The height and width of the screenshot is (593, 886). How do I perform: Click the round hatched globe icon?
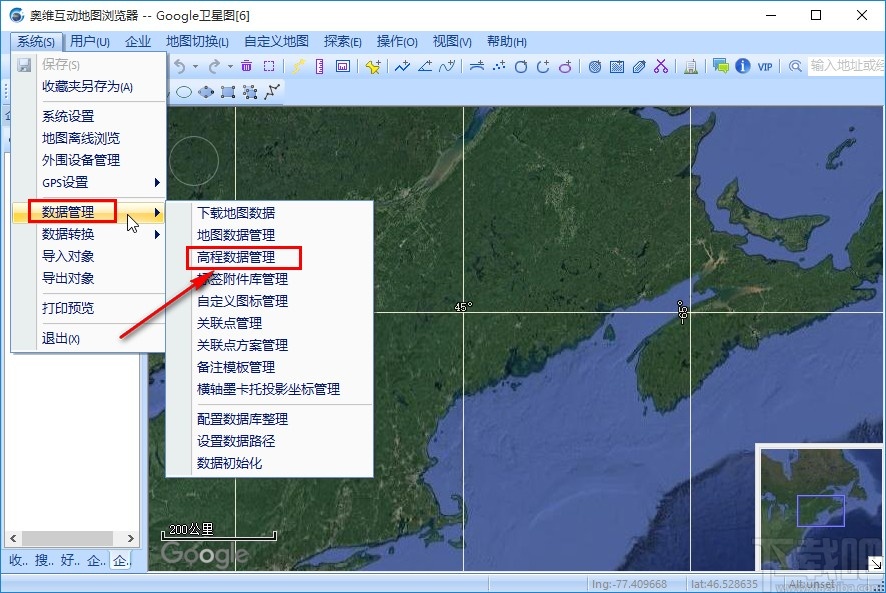click(595, 67)
